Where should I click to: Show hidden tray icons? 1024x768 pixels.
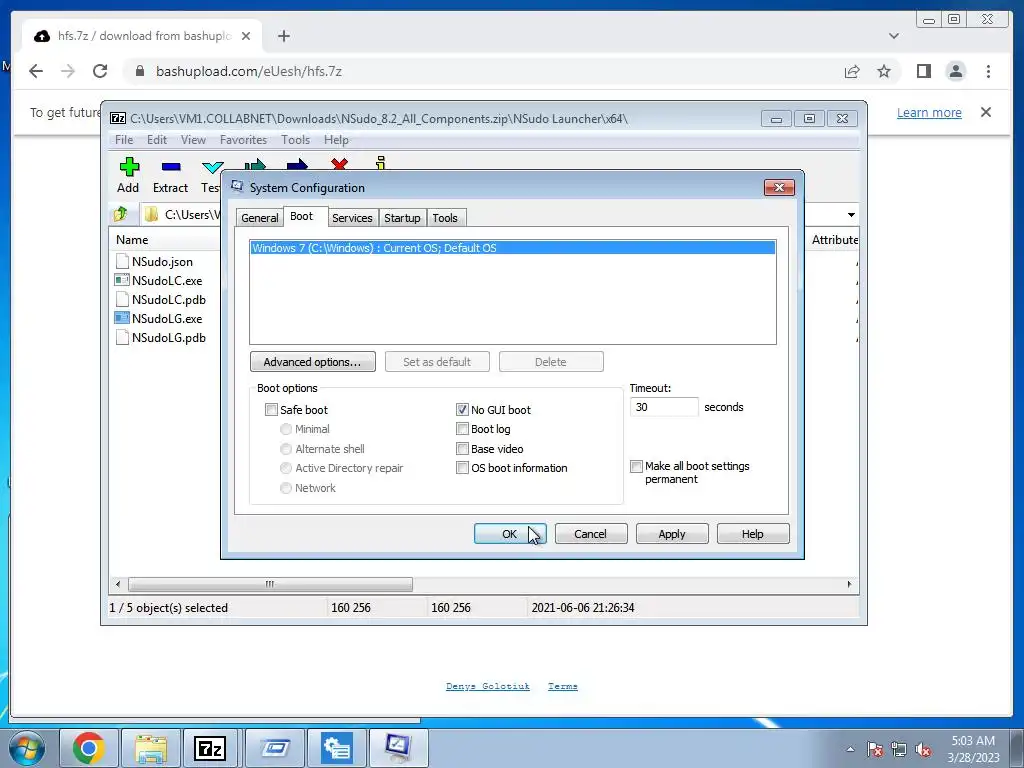850,749
